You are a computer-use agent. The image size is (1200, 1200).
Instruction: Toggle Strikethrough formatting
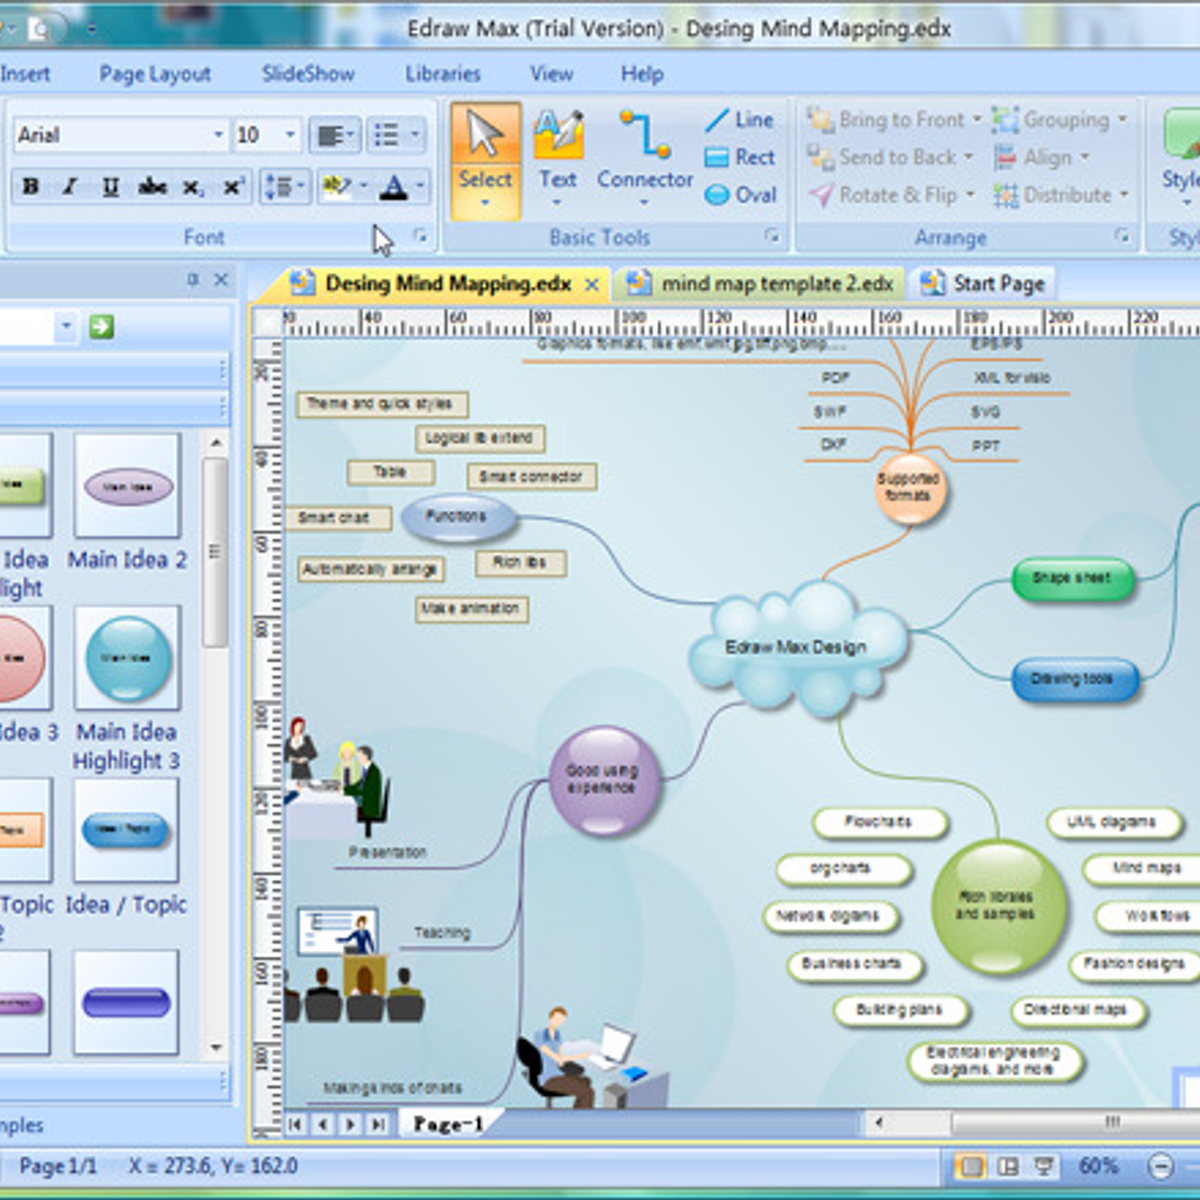tap(152, 187)
